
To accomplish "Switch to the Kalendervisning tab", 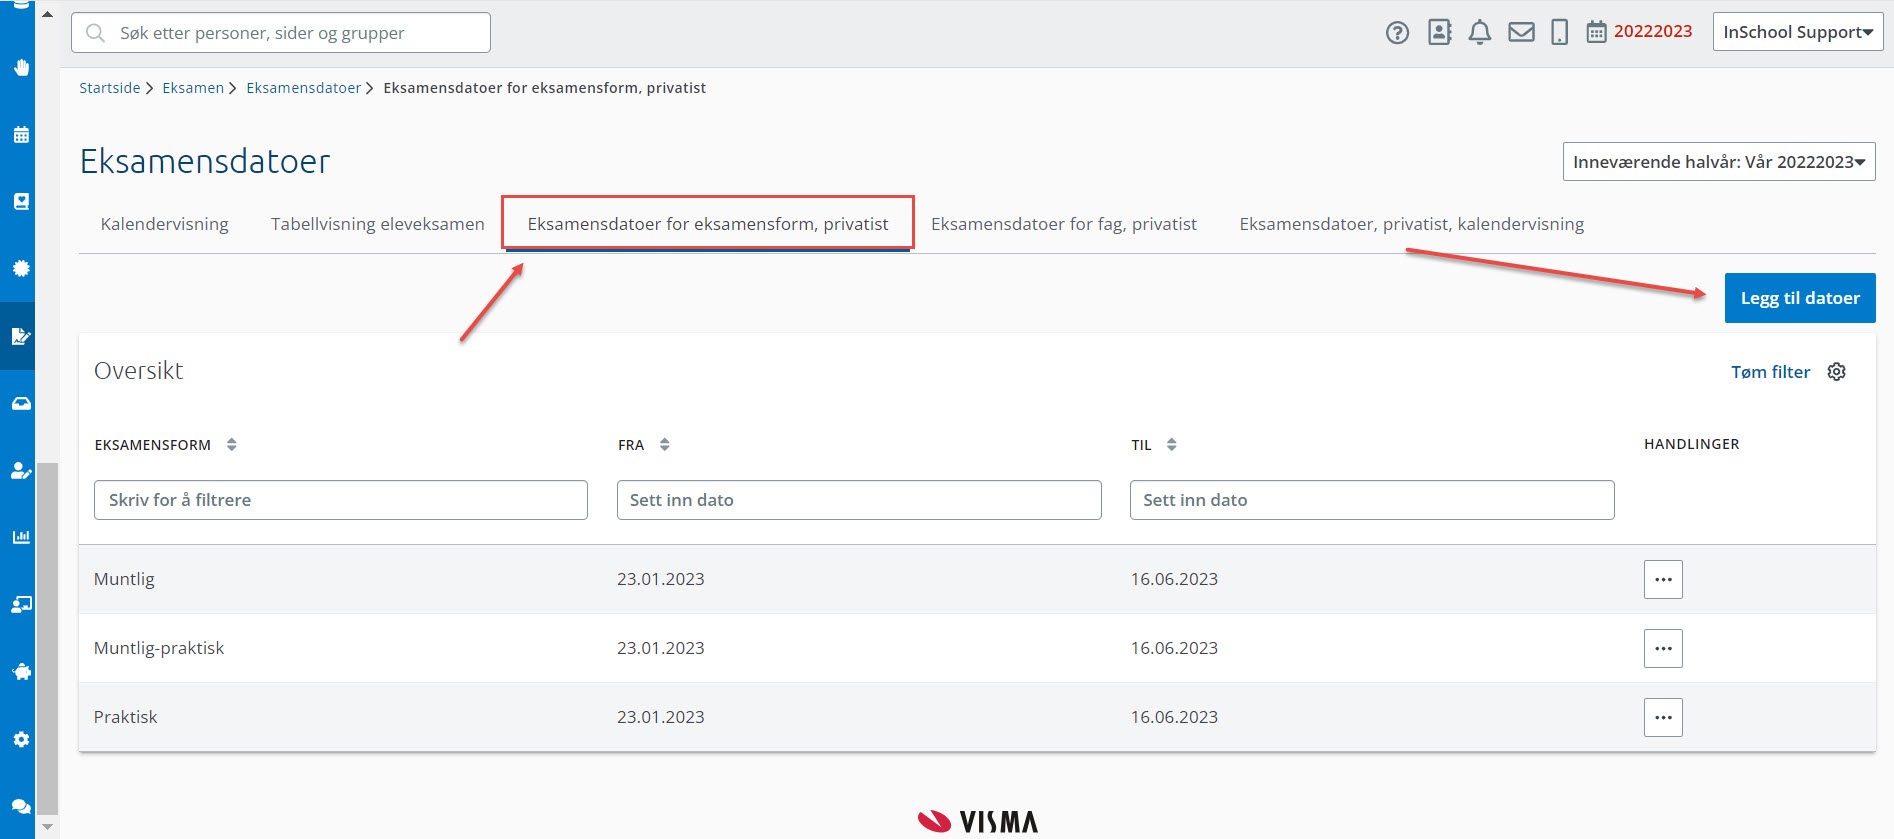I will 164,224.
